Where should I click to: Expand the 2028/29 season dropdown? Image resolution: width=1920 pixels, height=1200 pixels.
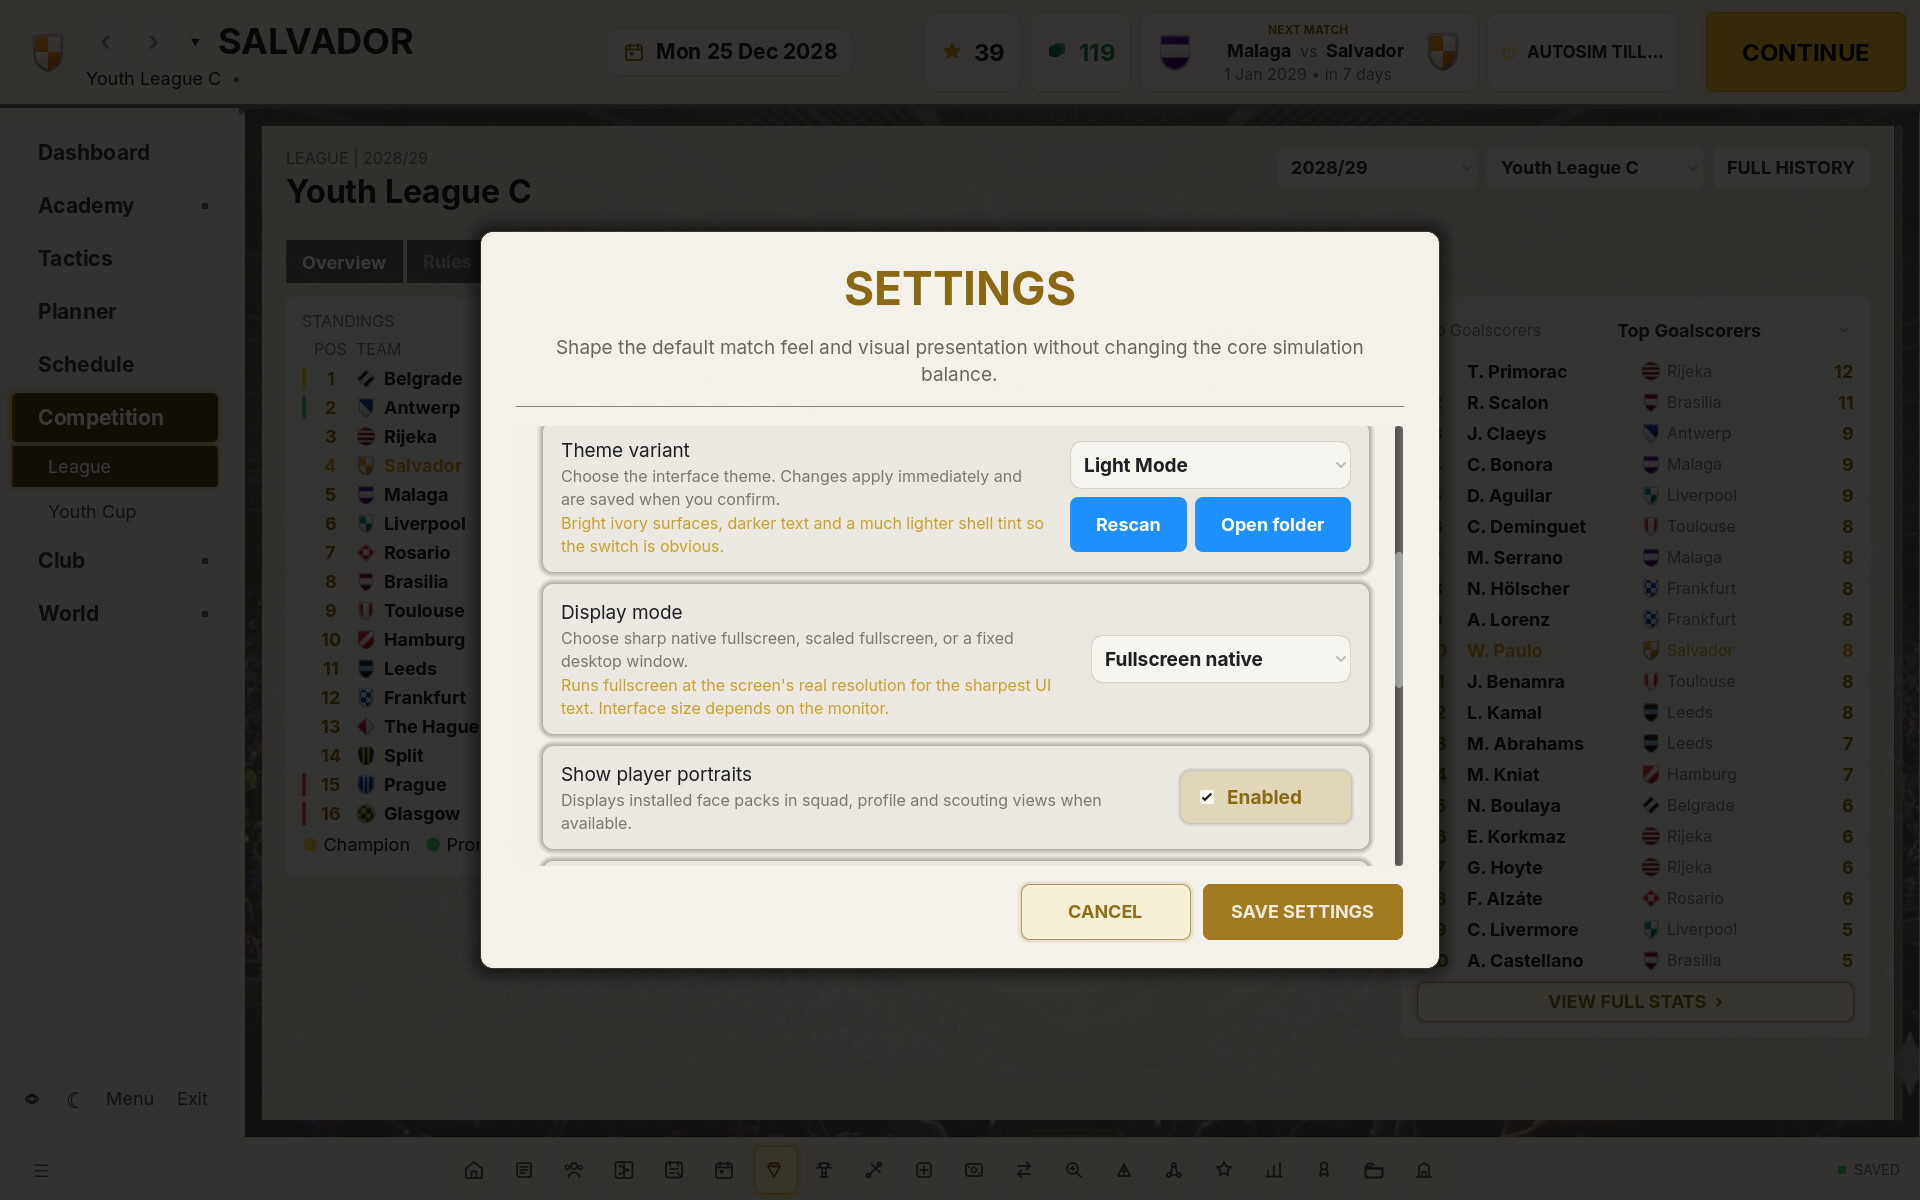pos(1378,168)
